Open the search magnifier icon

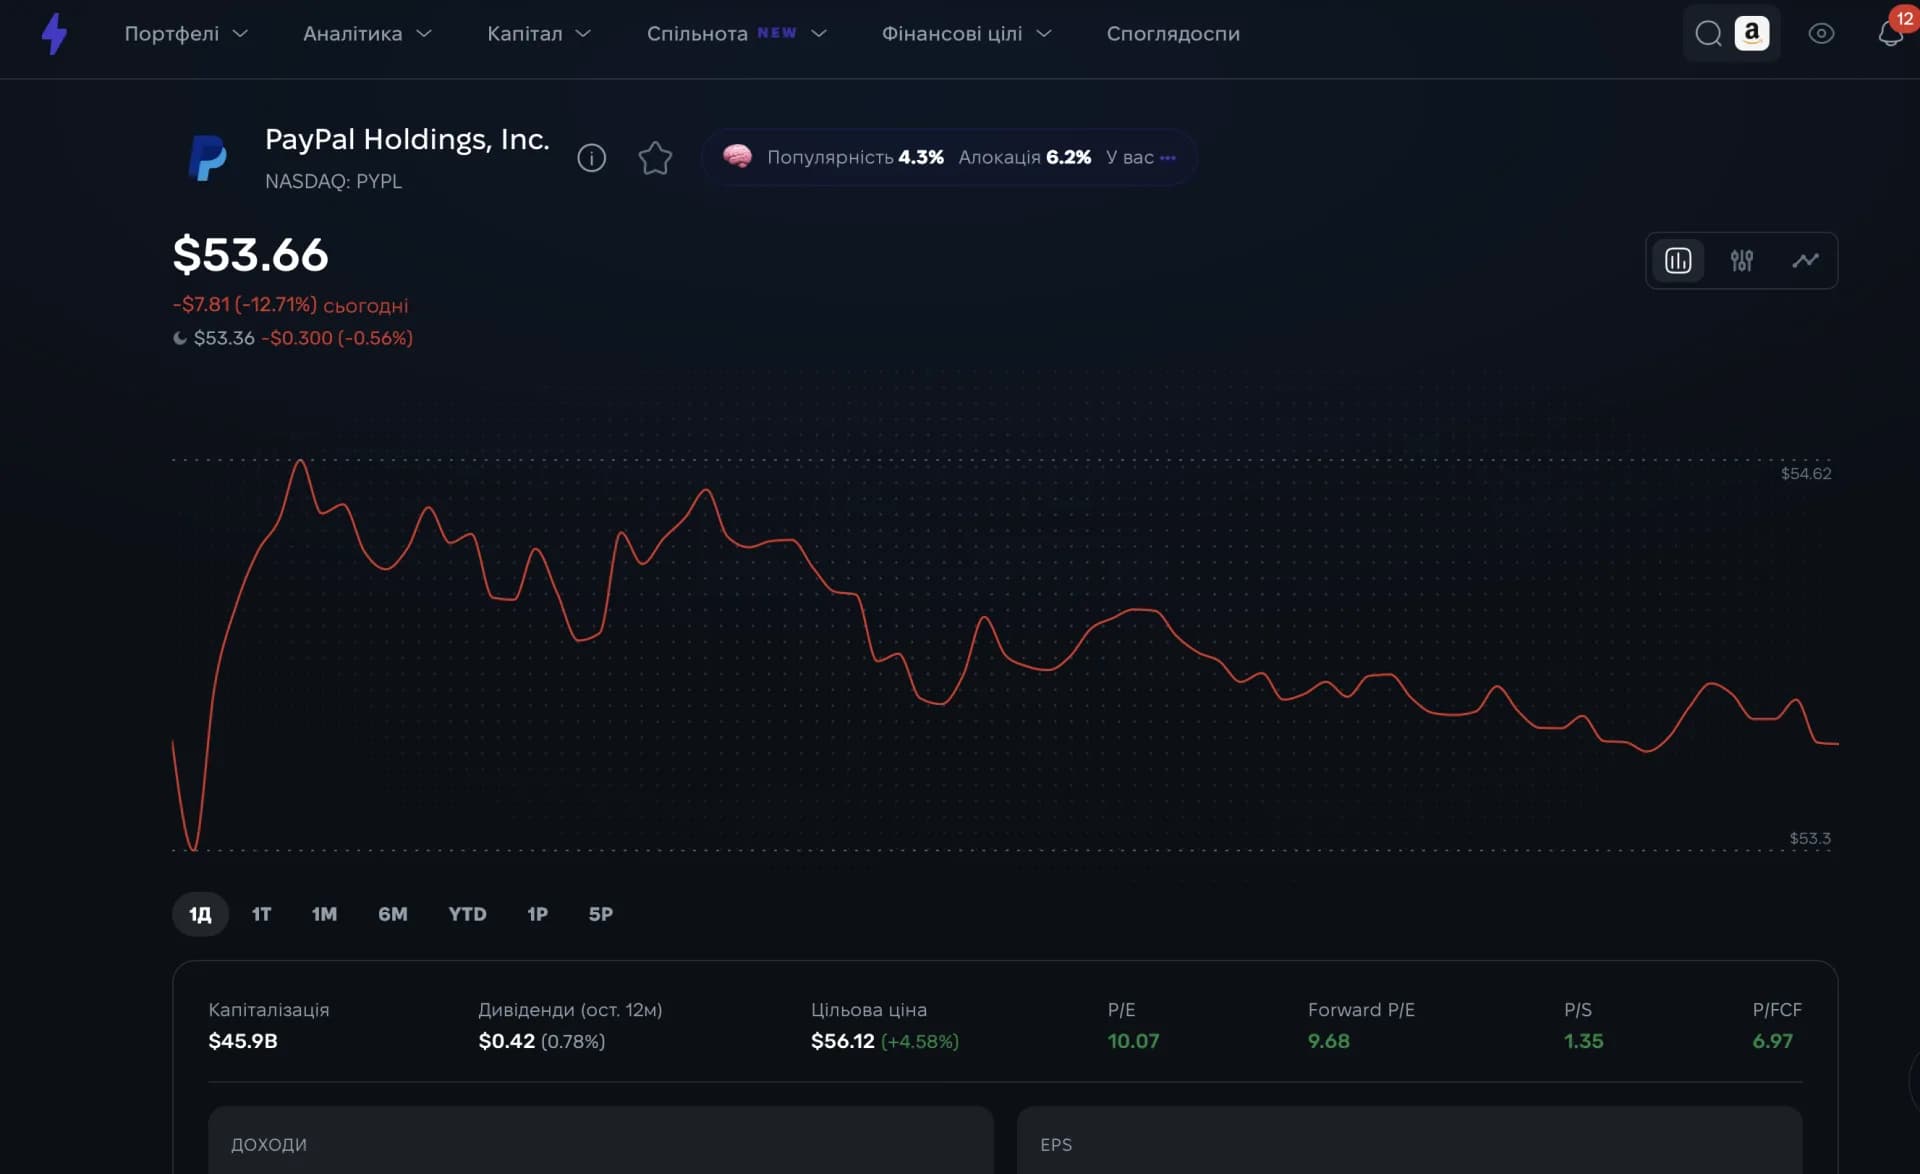[x=1708, y=34]
